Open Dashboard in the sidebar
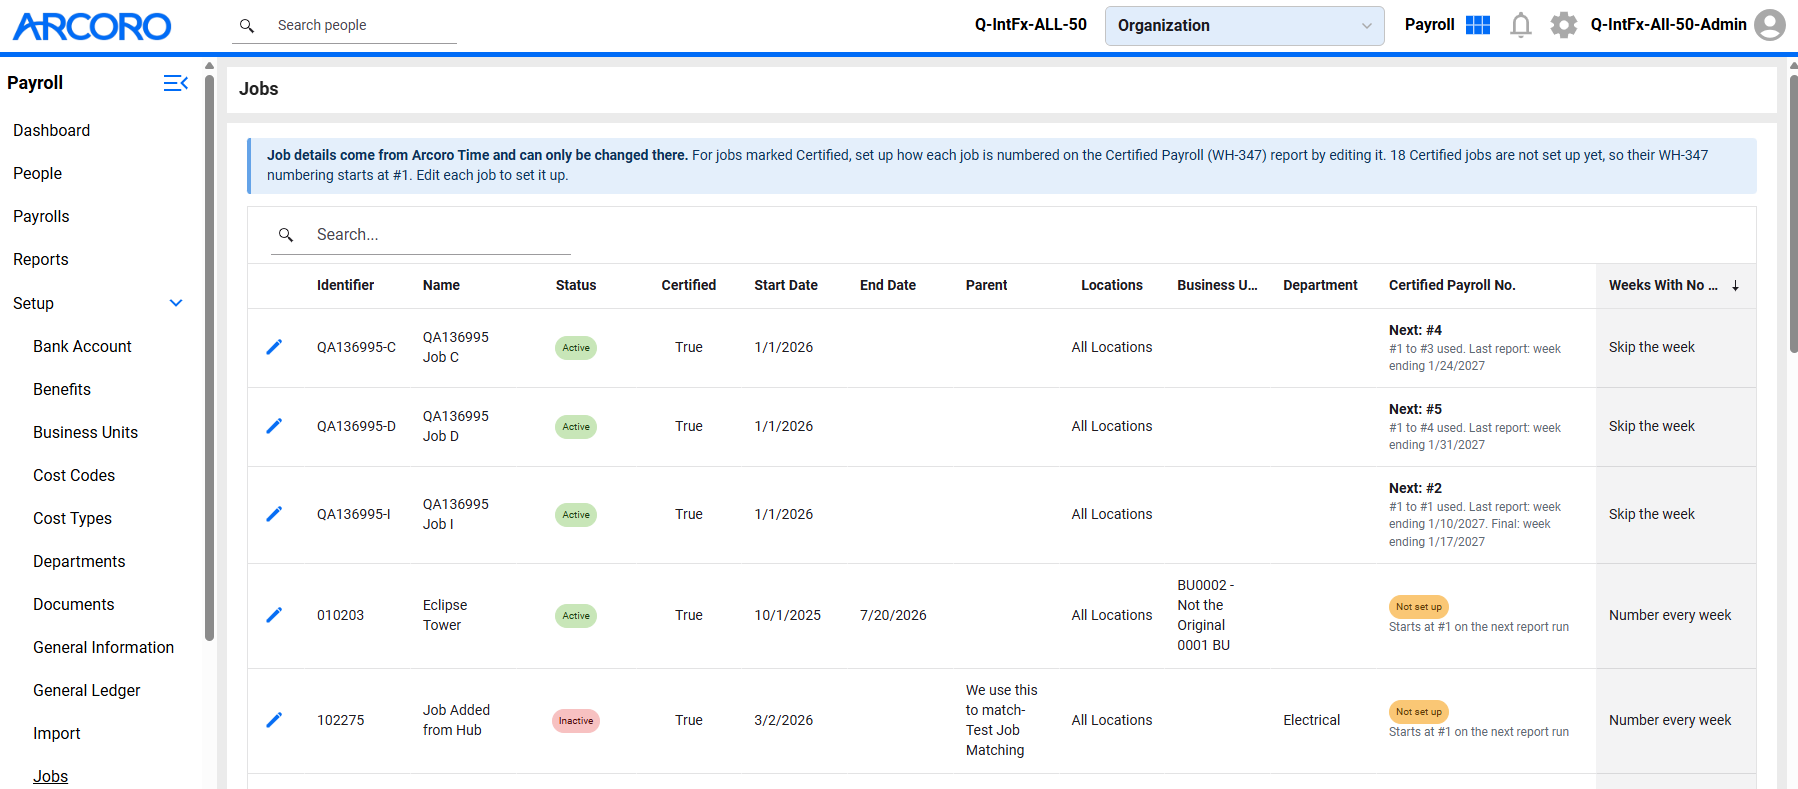Image resolution: width=1798 pixels, height=789 pixels. [x=52, y=130]
